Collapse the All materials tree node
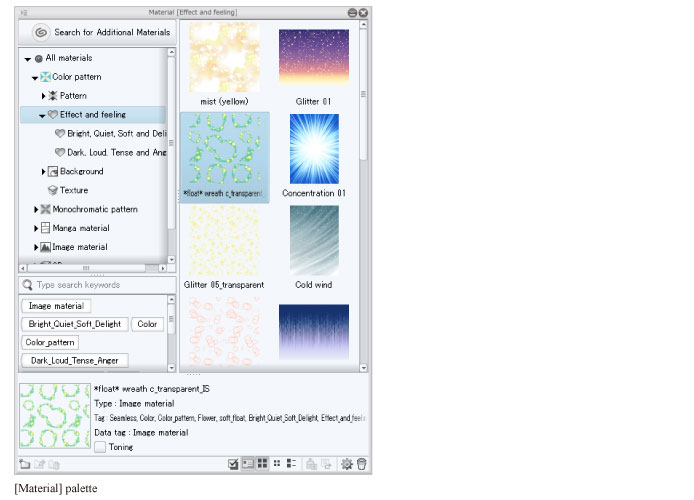Image resolution: width=694 pixels, height=500 pixels. click(27, 58)
